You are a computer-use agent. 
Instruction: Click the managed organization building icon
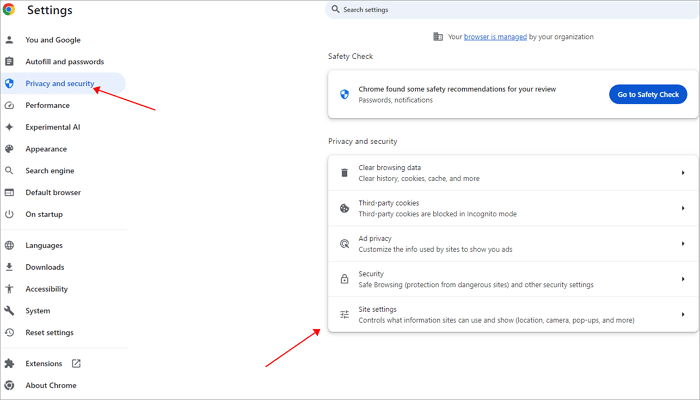tap(438, 37)
